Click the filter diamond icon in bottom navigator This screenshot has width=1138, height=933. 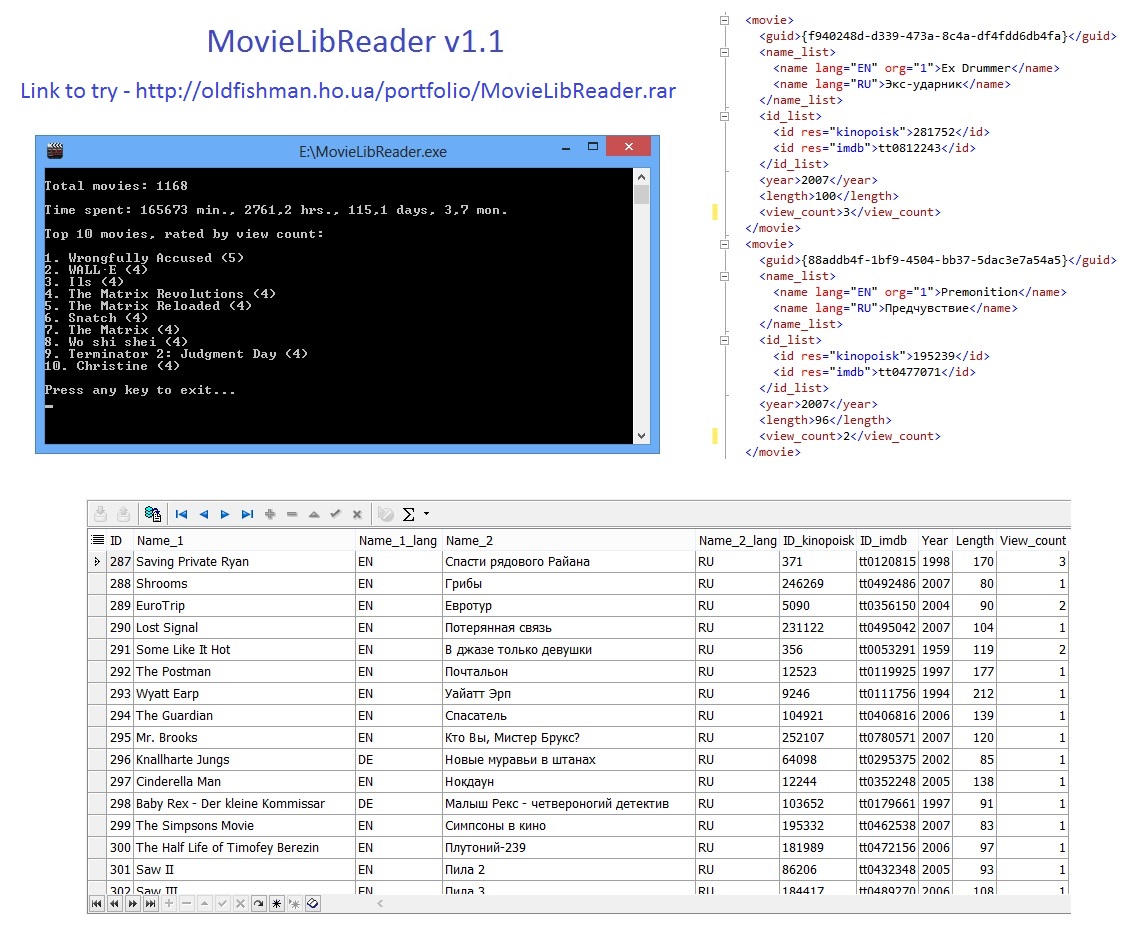pos(312,904)
